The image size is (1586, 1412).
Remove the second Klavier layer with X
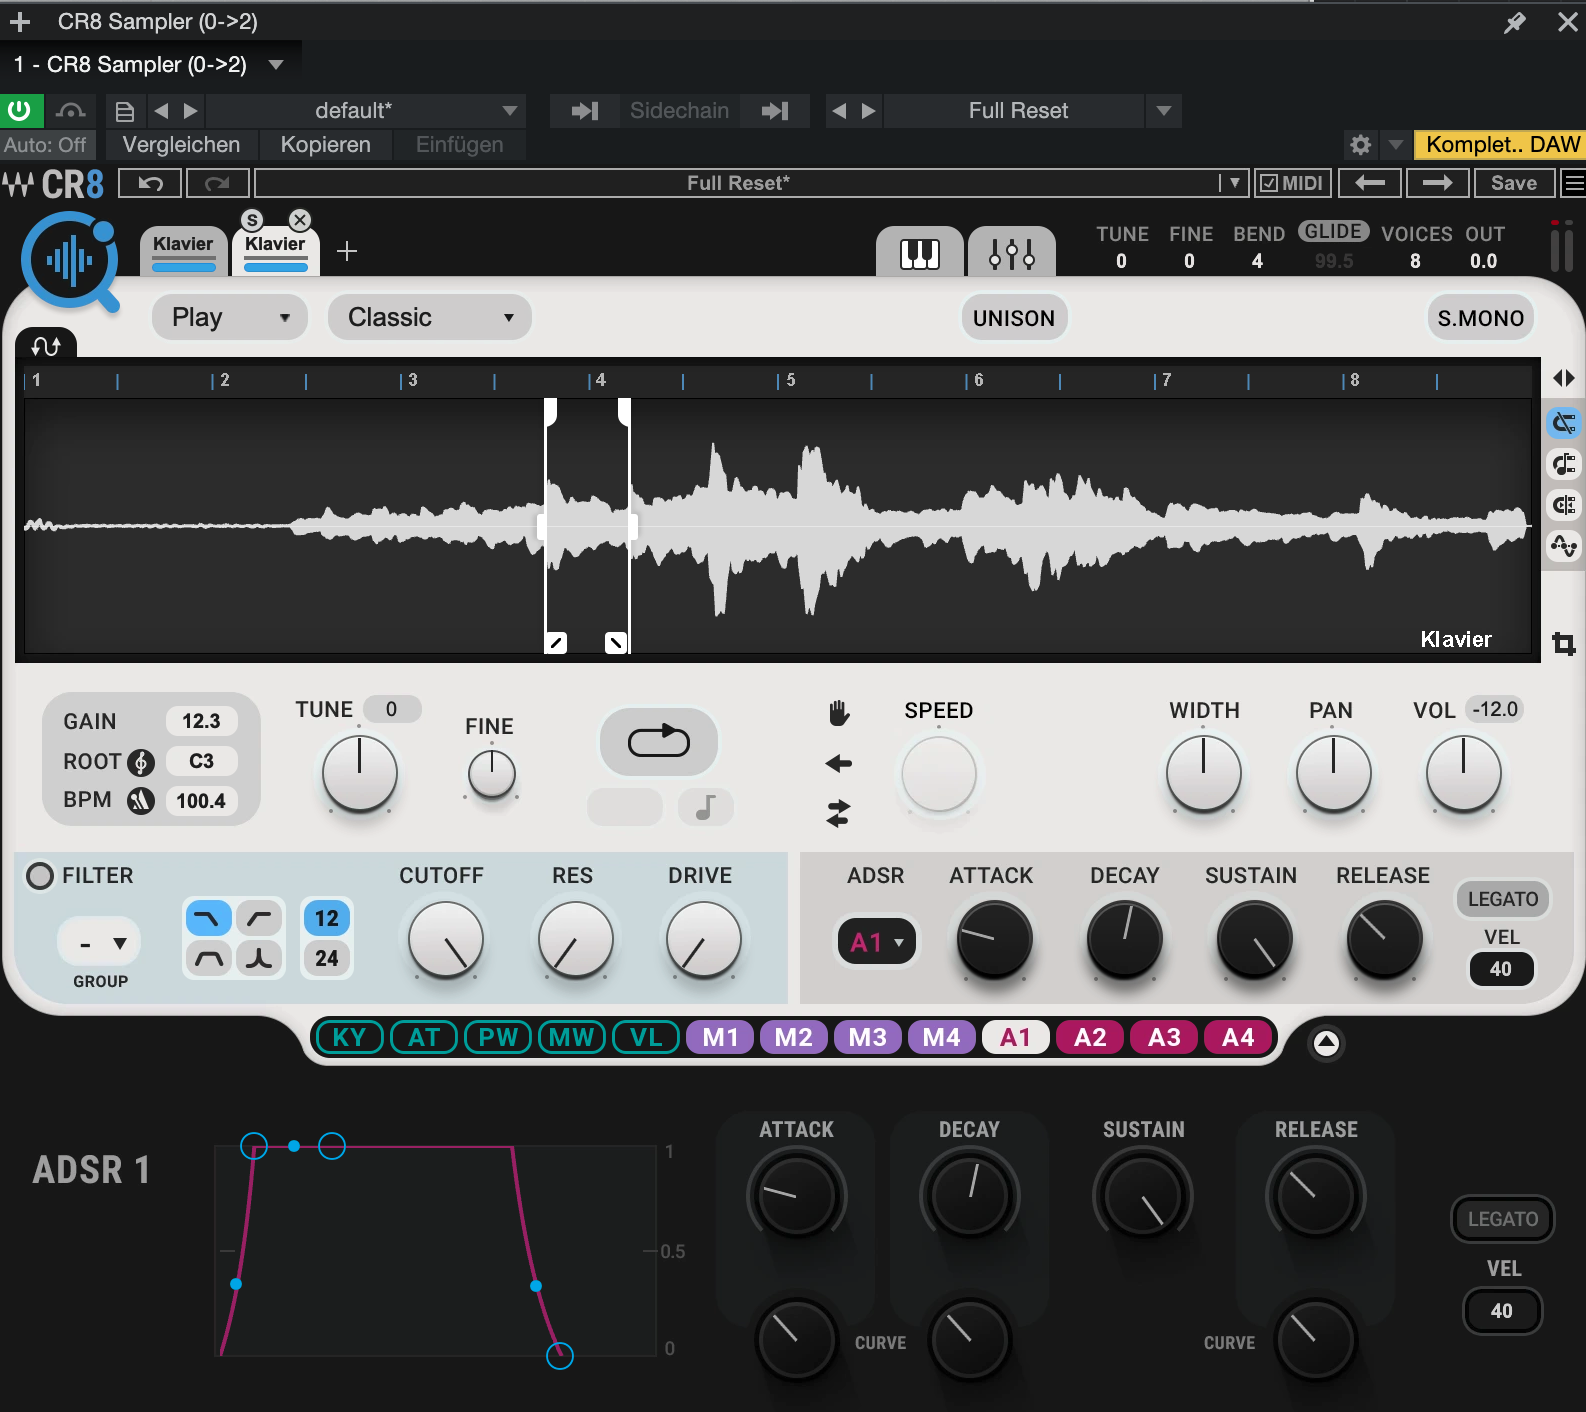pyautogui.click(x=300, y=220)
